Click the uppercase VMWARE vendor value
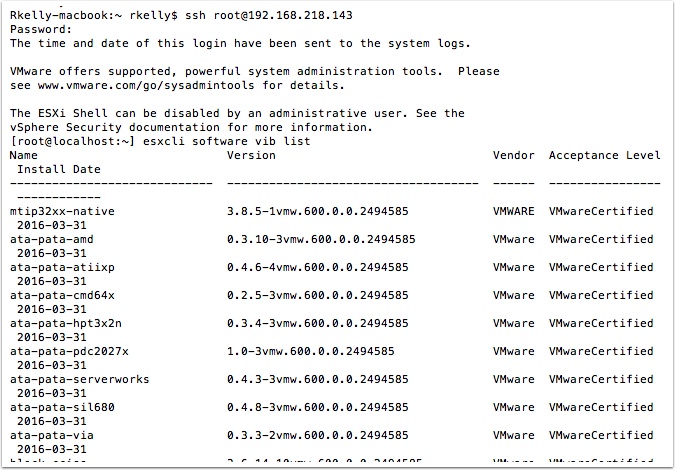The width and height of the screenshot is (675, 470). pyautogui.click(x=514, y=211)
